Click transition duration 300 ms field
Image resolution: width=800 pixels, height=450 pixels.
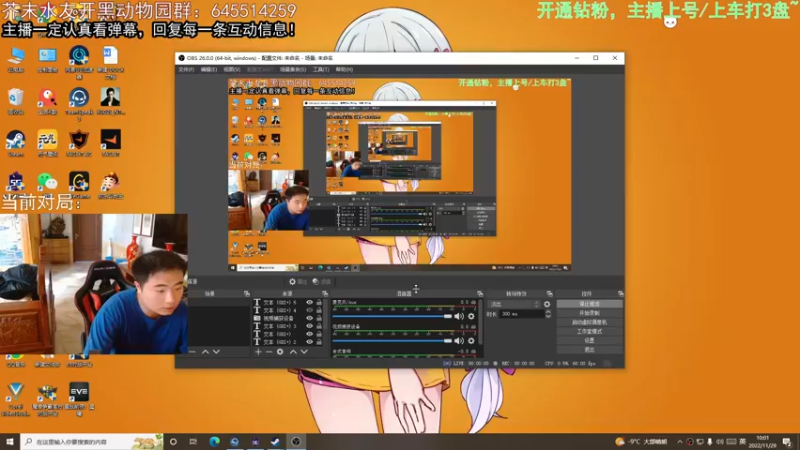[521, 314]
